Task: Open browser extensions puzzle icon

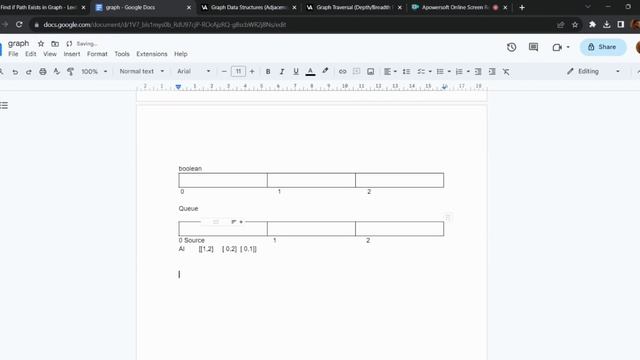Action: click(x=592, y=24)
